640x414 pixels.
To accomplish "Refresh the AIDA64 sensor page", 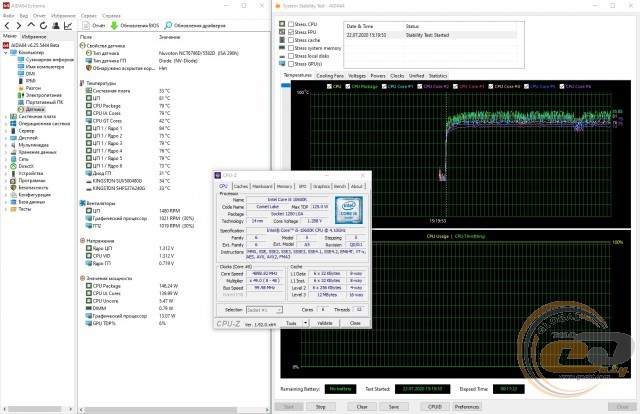I will pyautogui.click(x=43, y=26).
